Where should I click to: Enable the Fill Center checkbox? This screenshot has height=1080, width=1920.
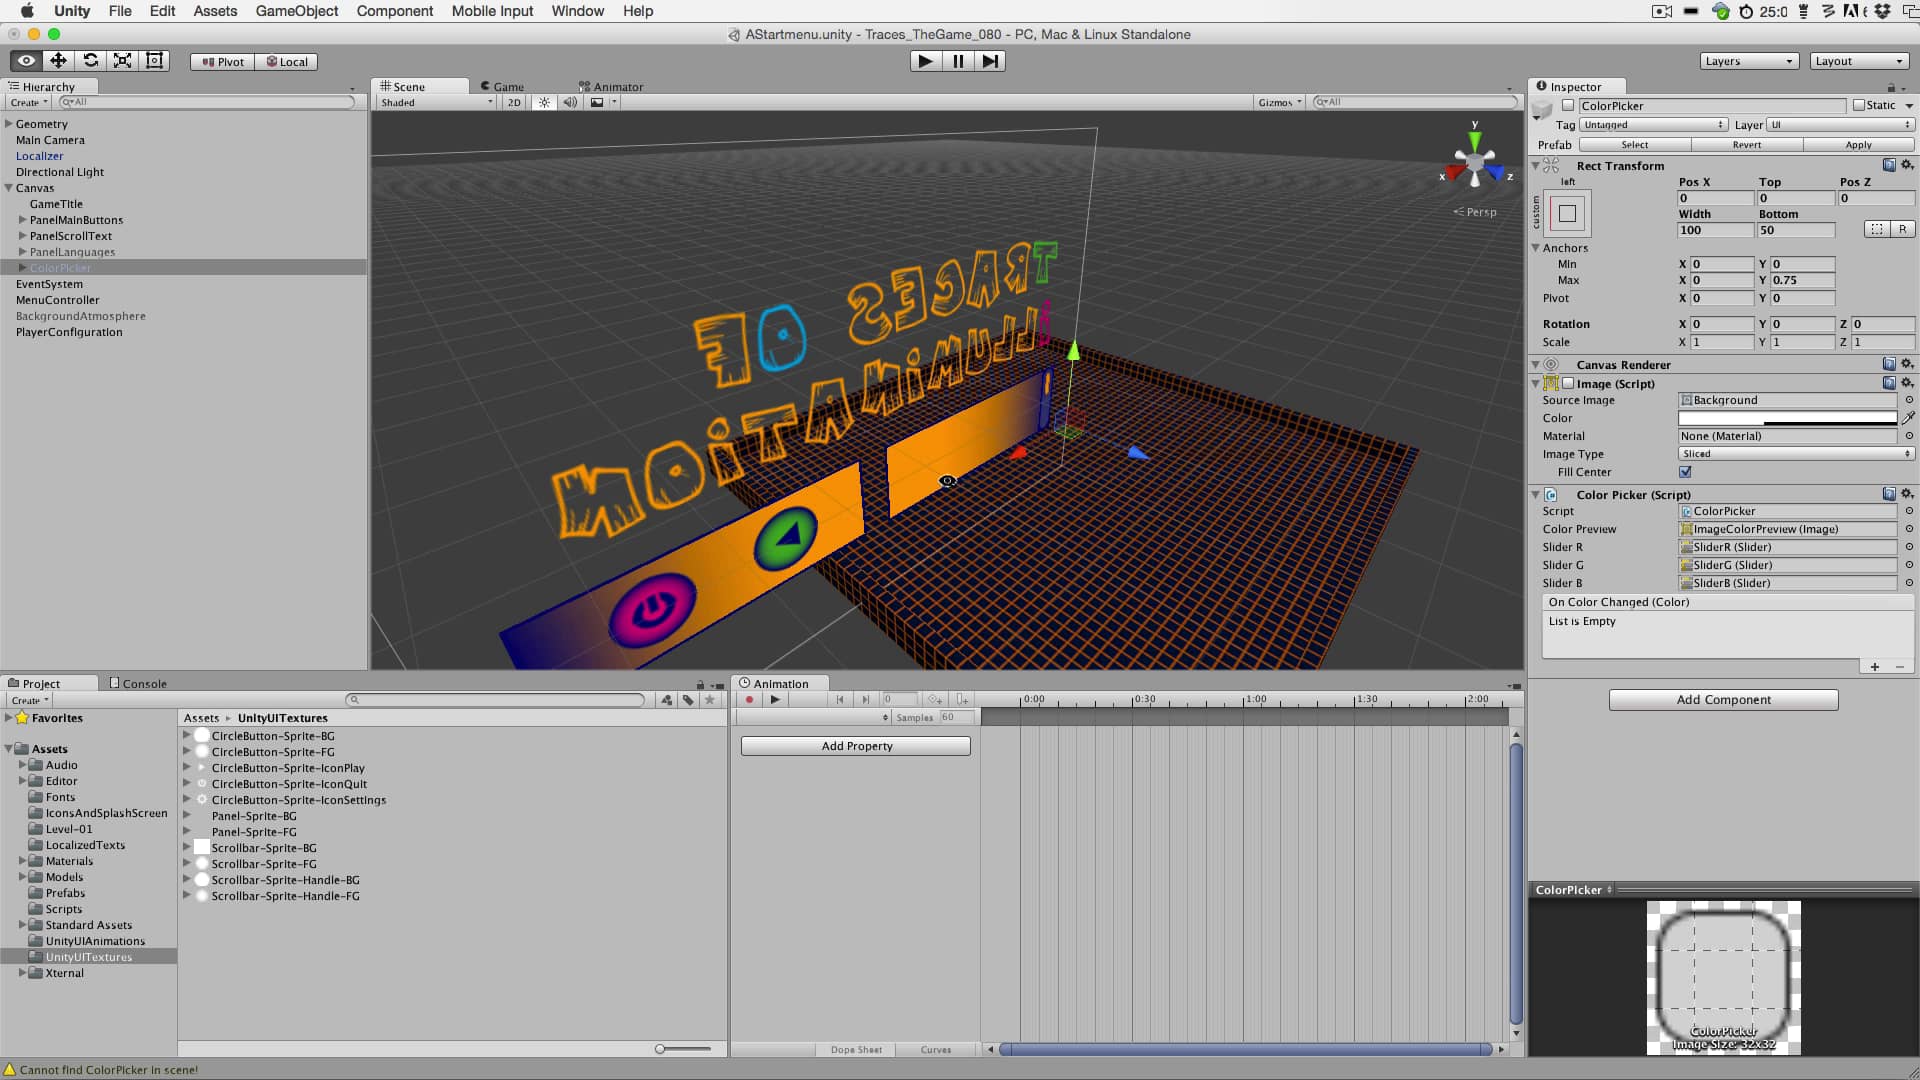(x=1684, y=472)
